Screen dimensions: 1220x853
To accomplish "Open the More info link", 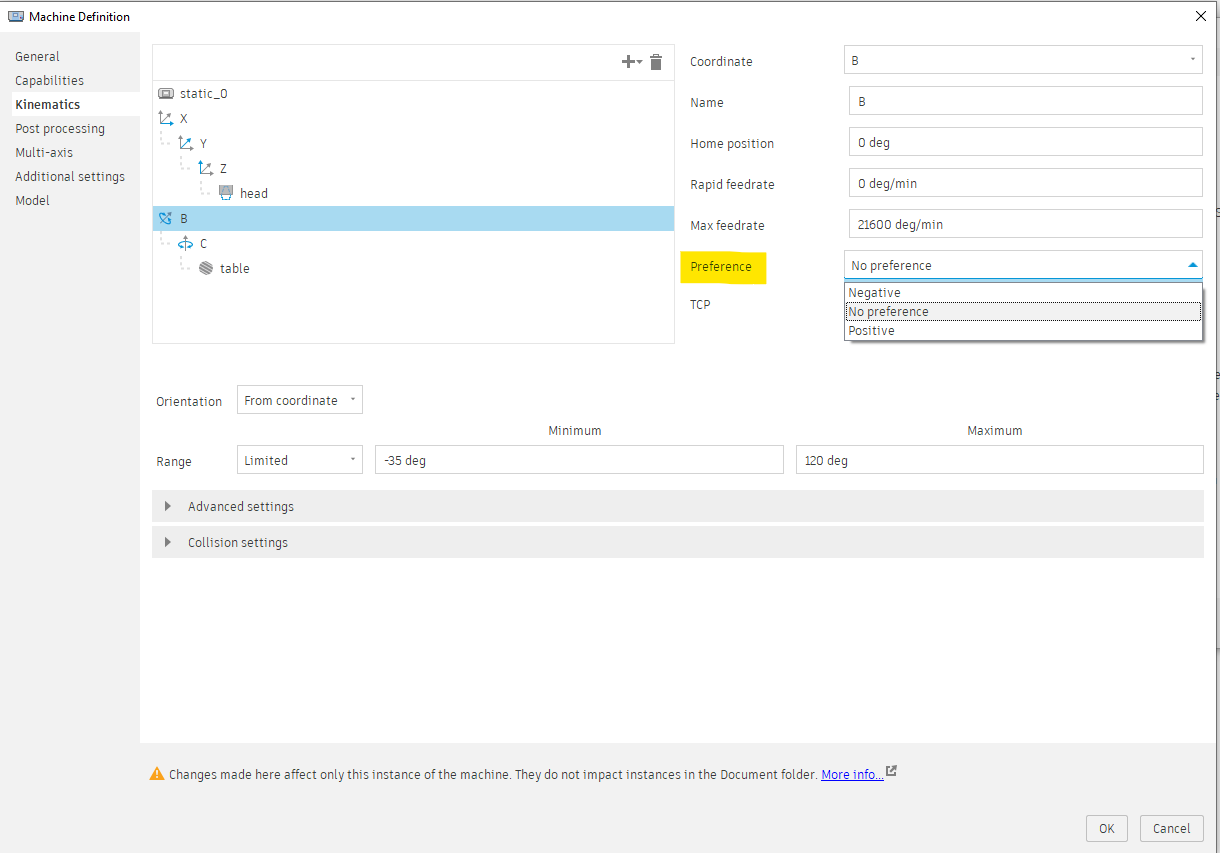I will [x=851, y=773].
